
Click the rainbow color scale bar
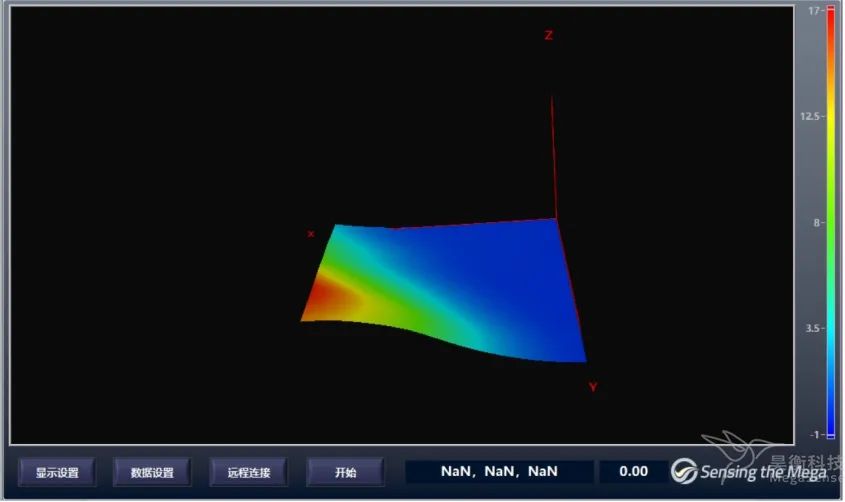tap(830, 222)
